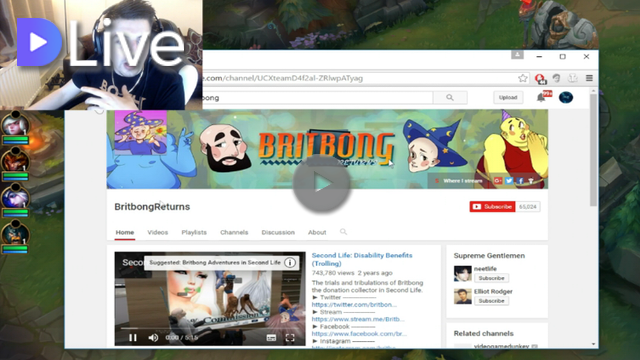Switch to the Channels tab
This screenshot has width=640, height=360.
(x=234, y=232)
